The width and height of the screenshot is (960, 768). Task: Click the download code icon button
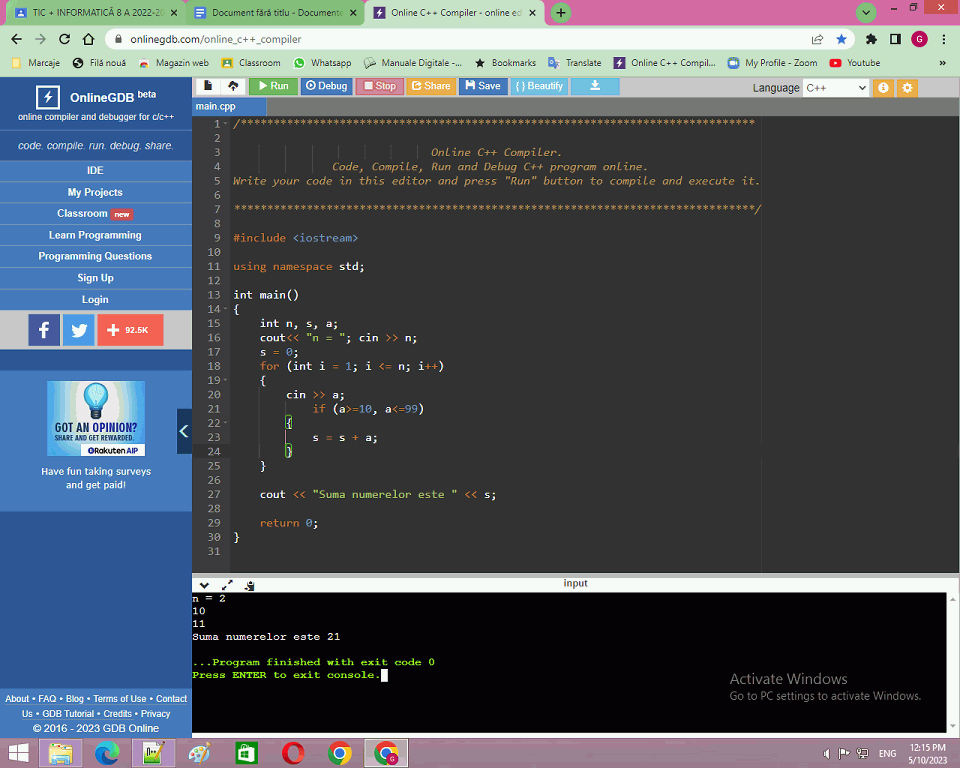pos(595,86)
